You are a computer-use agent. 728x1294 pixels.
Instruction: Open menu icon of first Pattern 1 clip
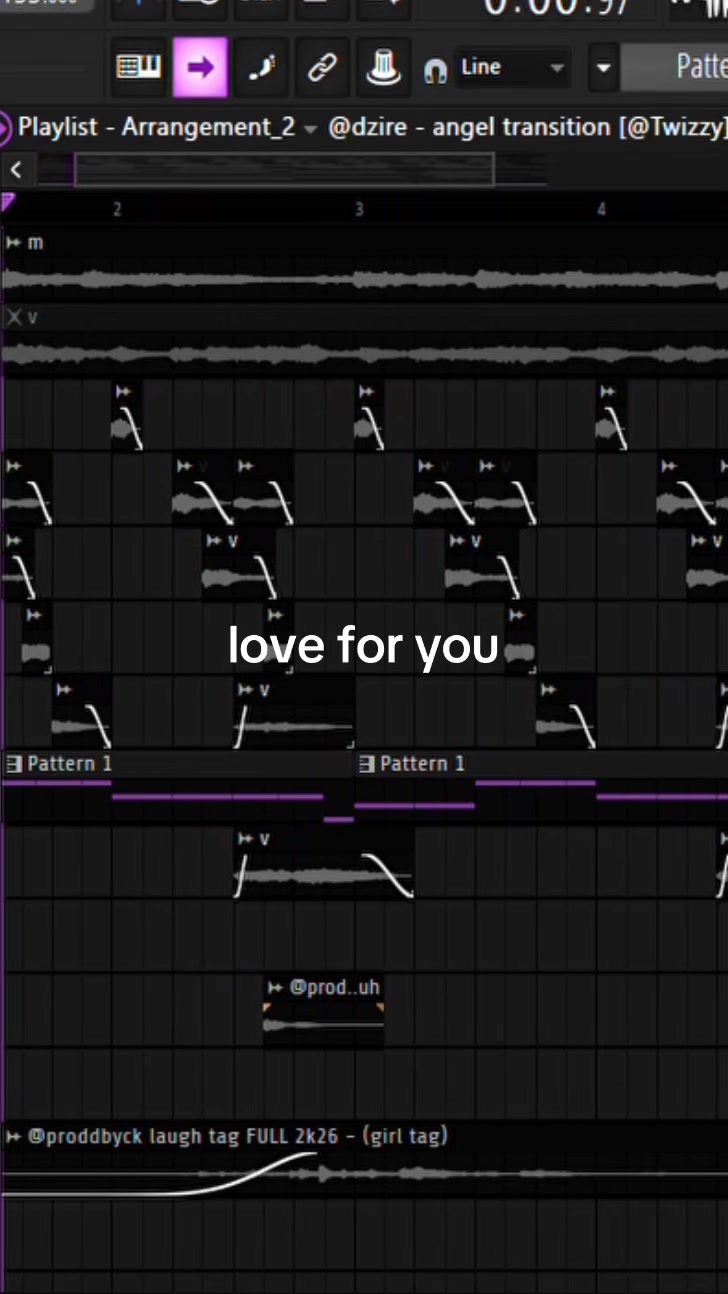tap(13, 764)
